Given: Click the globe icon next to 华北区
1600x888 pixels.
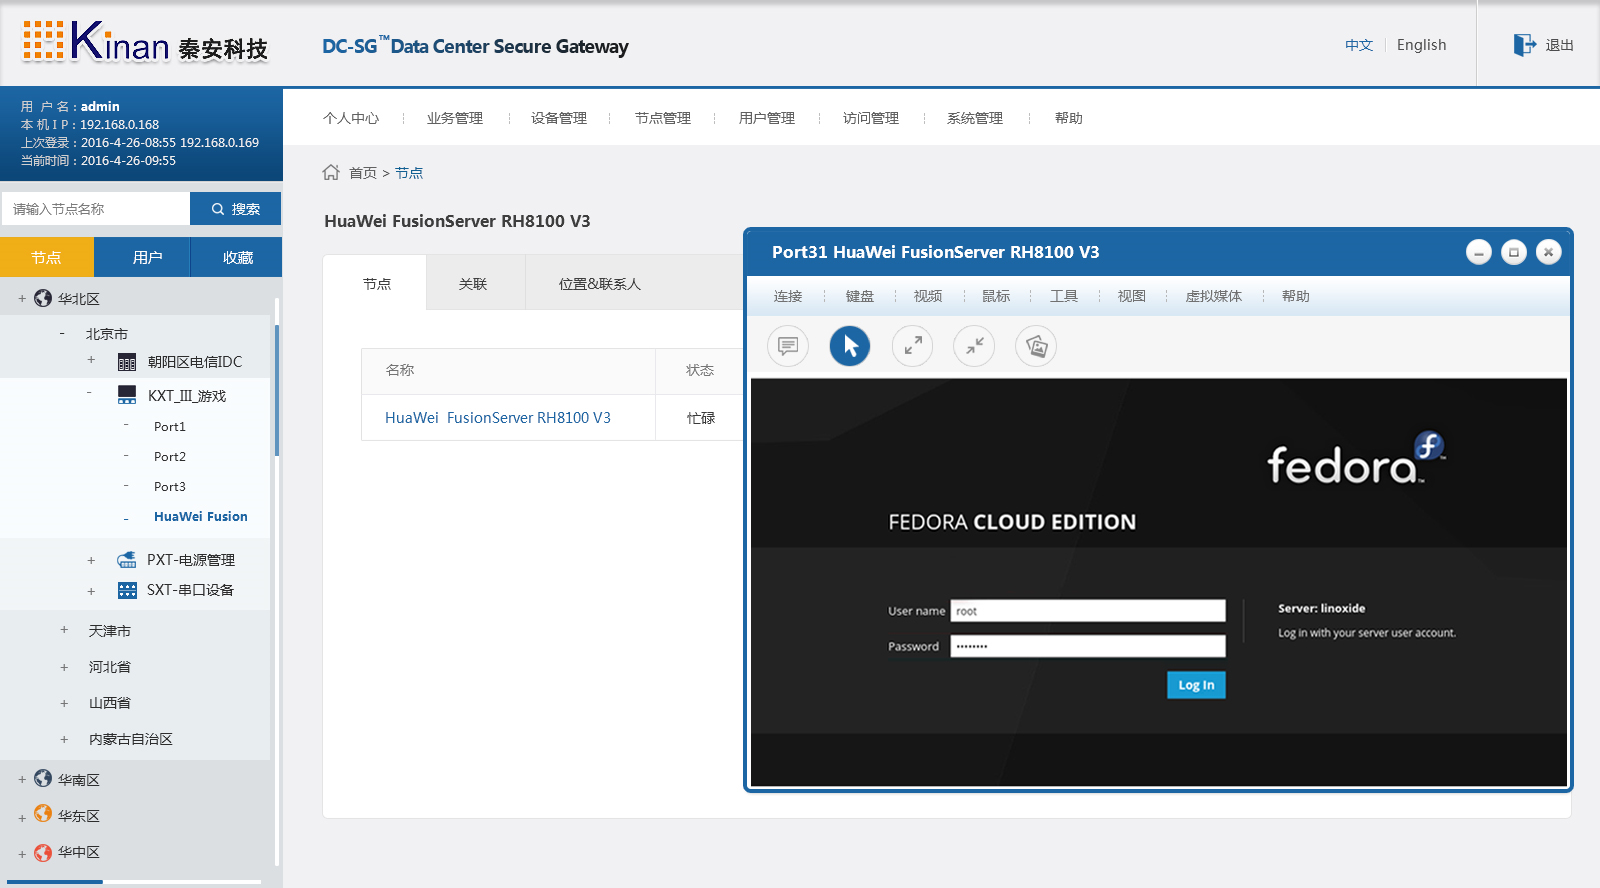Looking at the screenshot, I should point(43,298).
